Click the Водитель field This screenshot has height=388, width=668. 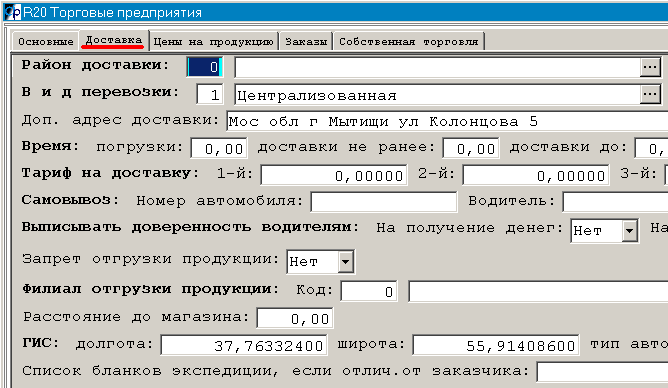[615, 201]
